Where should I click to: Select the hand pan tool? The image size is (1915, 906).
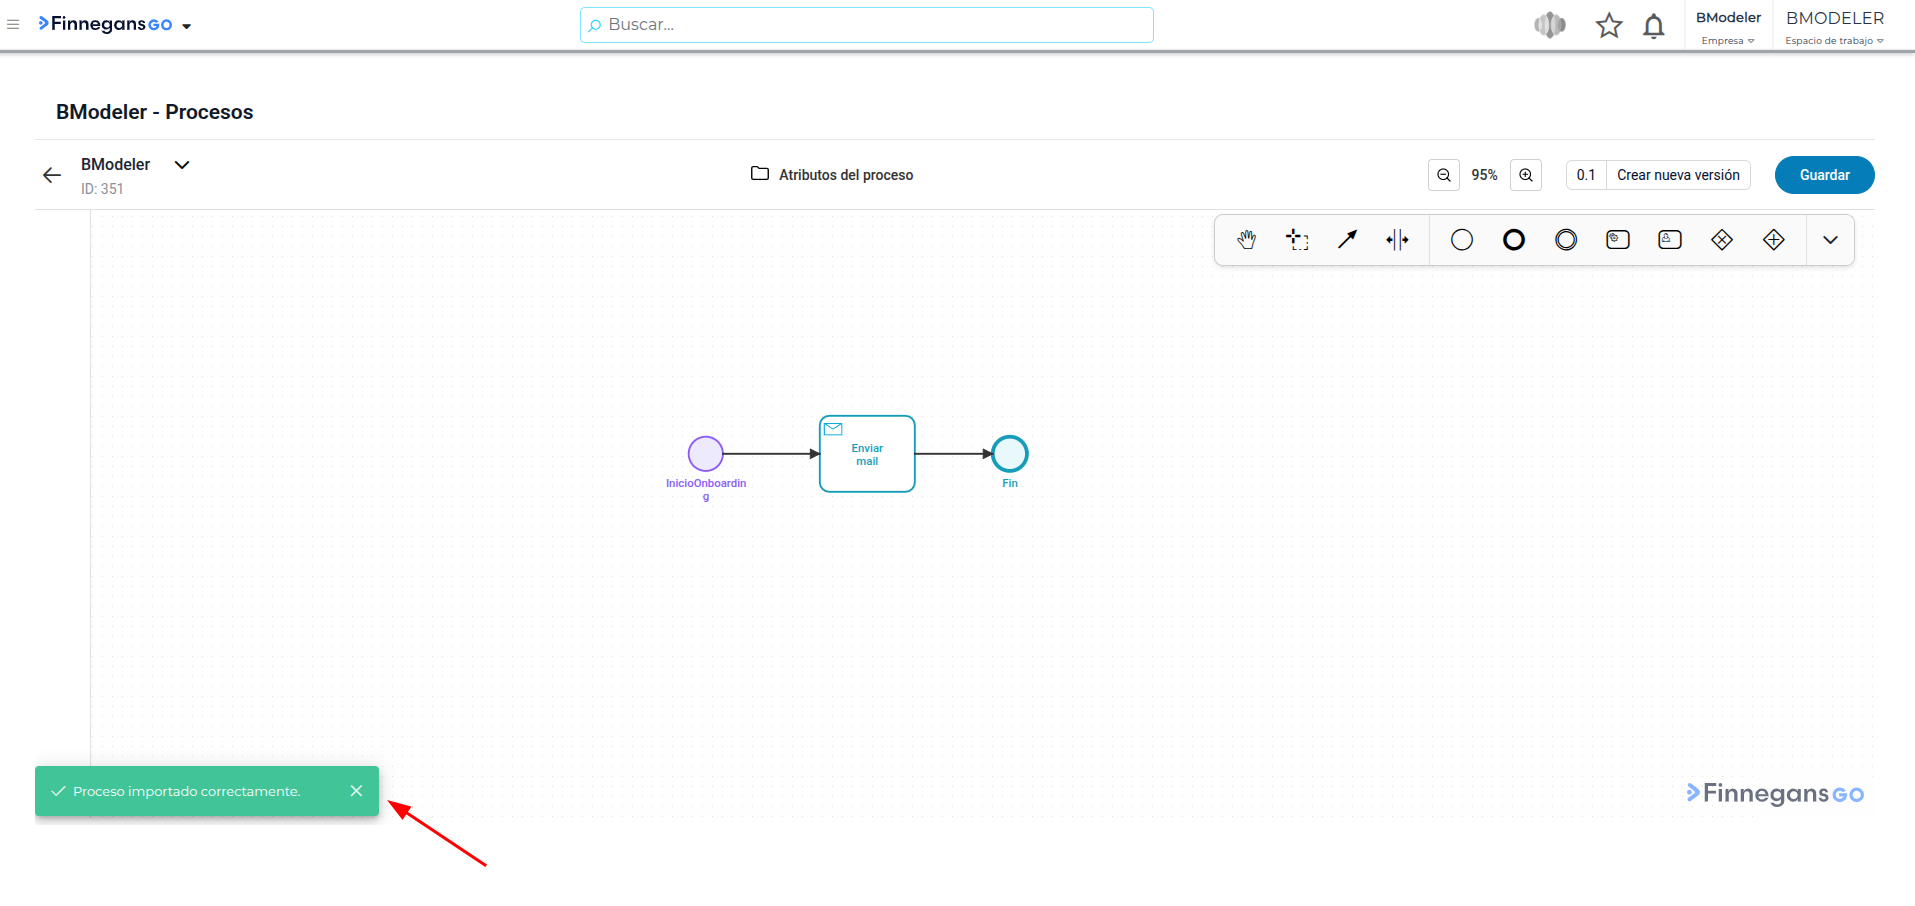pyautogui.click(x=1246, y=240)
